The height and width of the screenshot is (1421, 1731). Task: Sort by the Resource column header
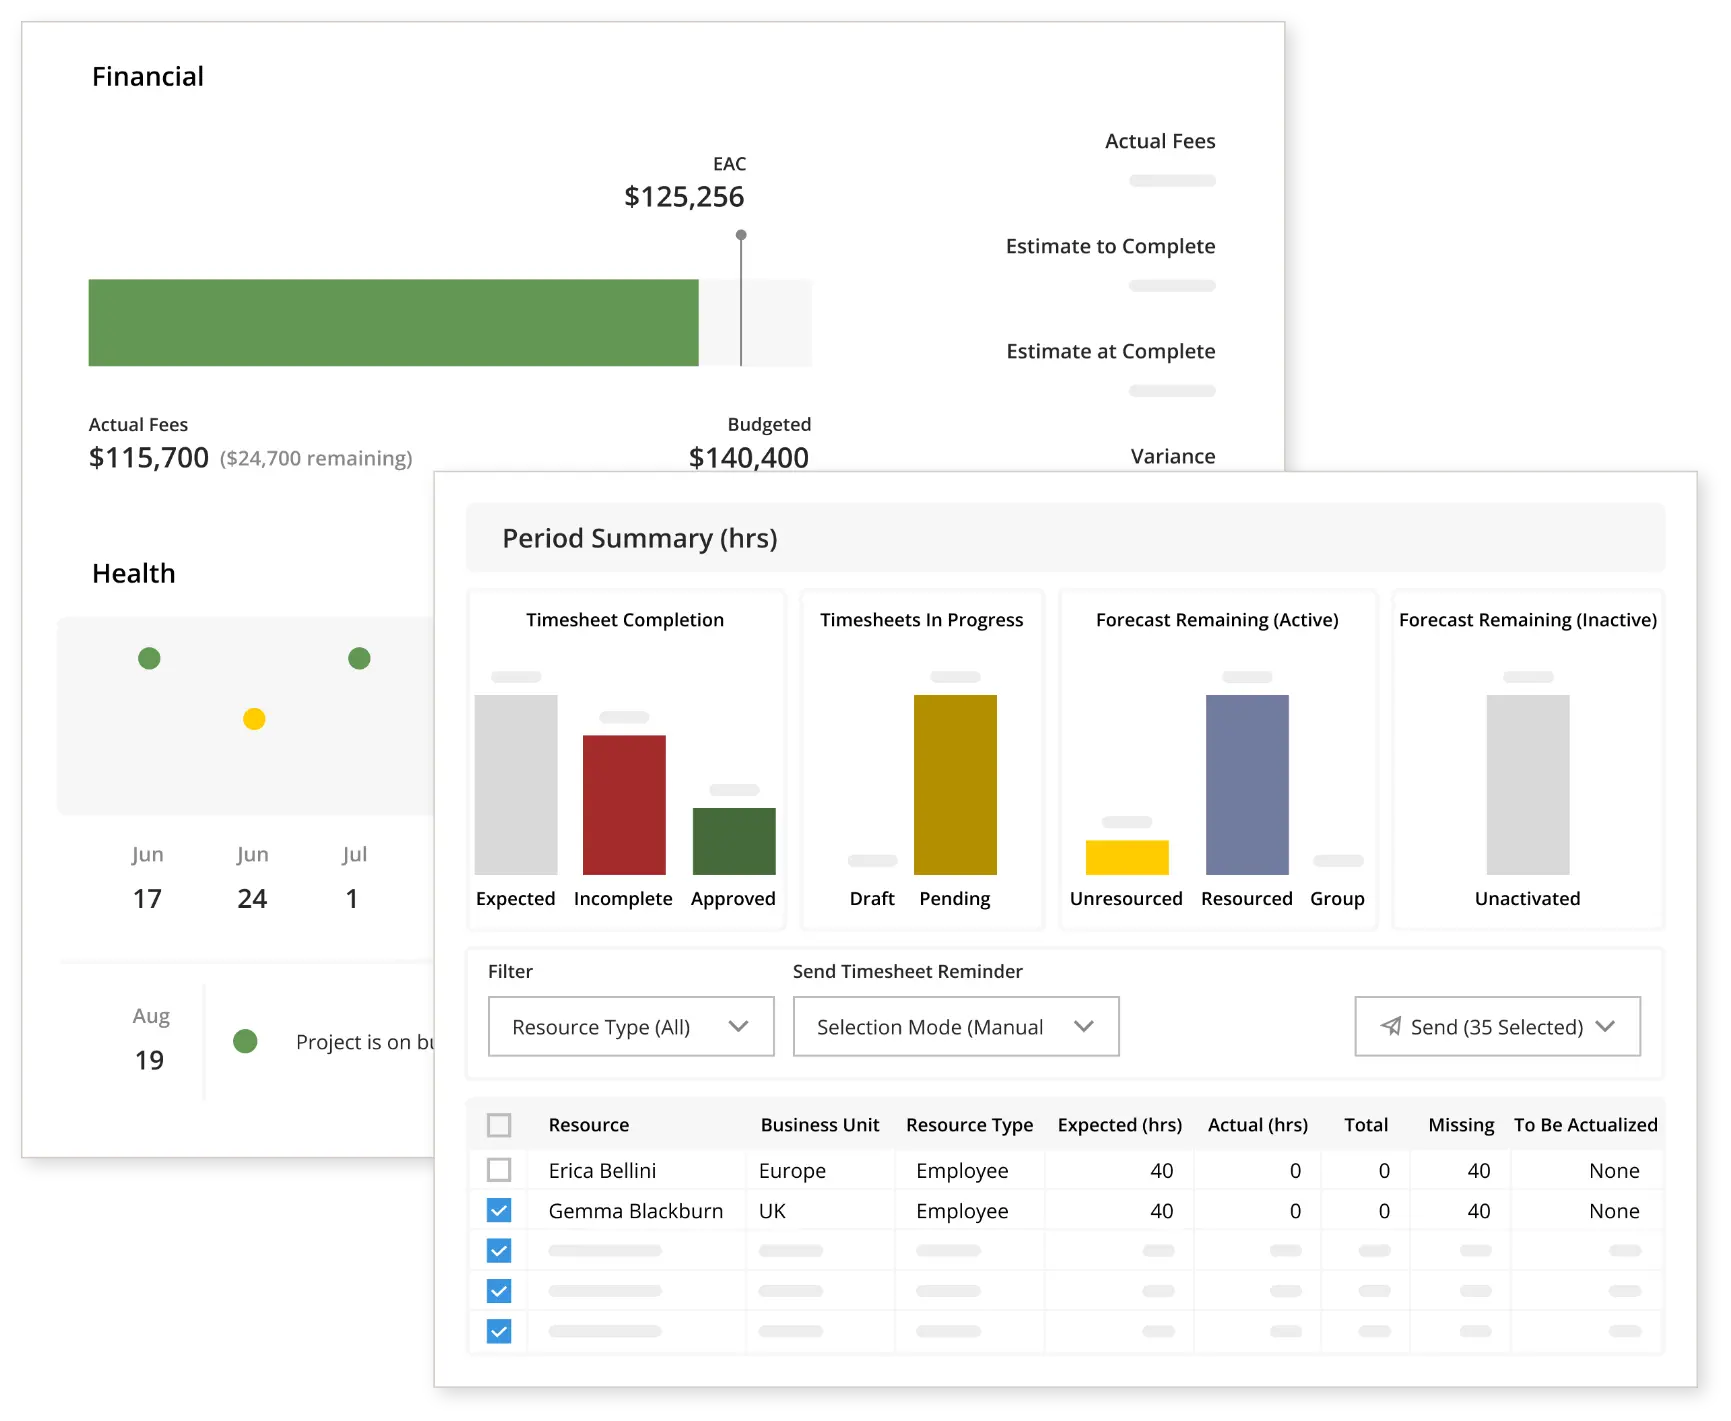pos(589,1125)
